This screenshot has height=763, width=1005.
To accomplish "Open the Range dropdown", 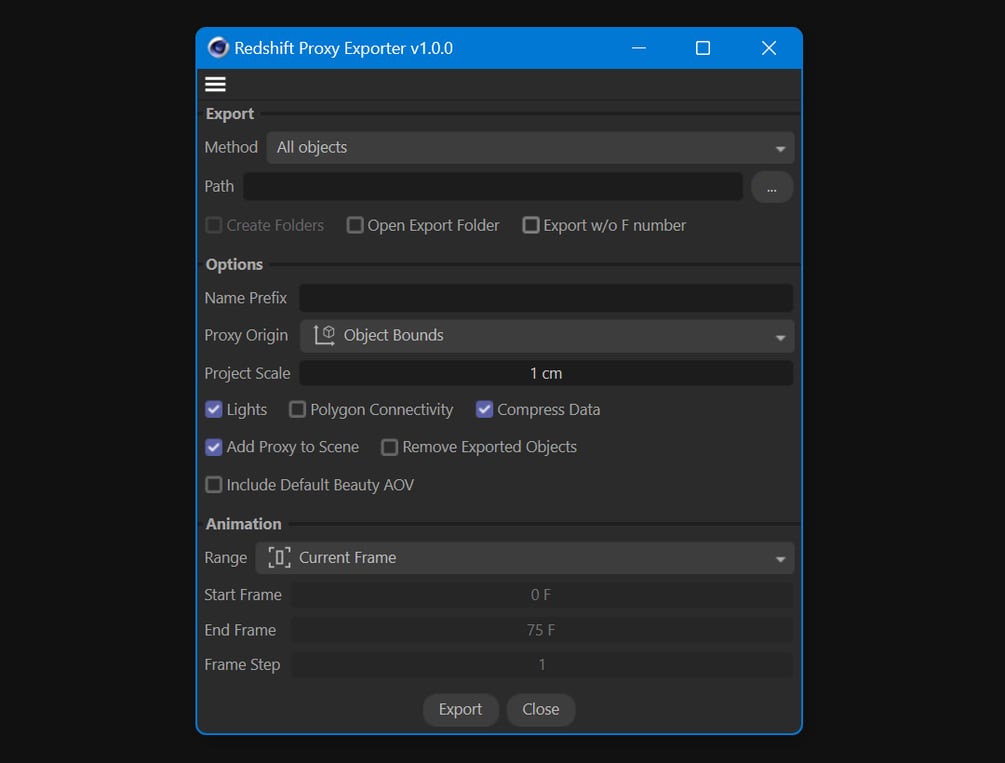I will point(524,558).
